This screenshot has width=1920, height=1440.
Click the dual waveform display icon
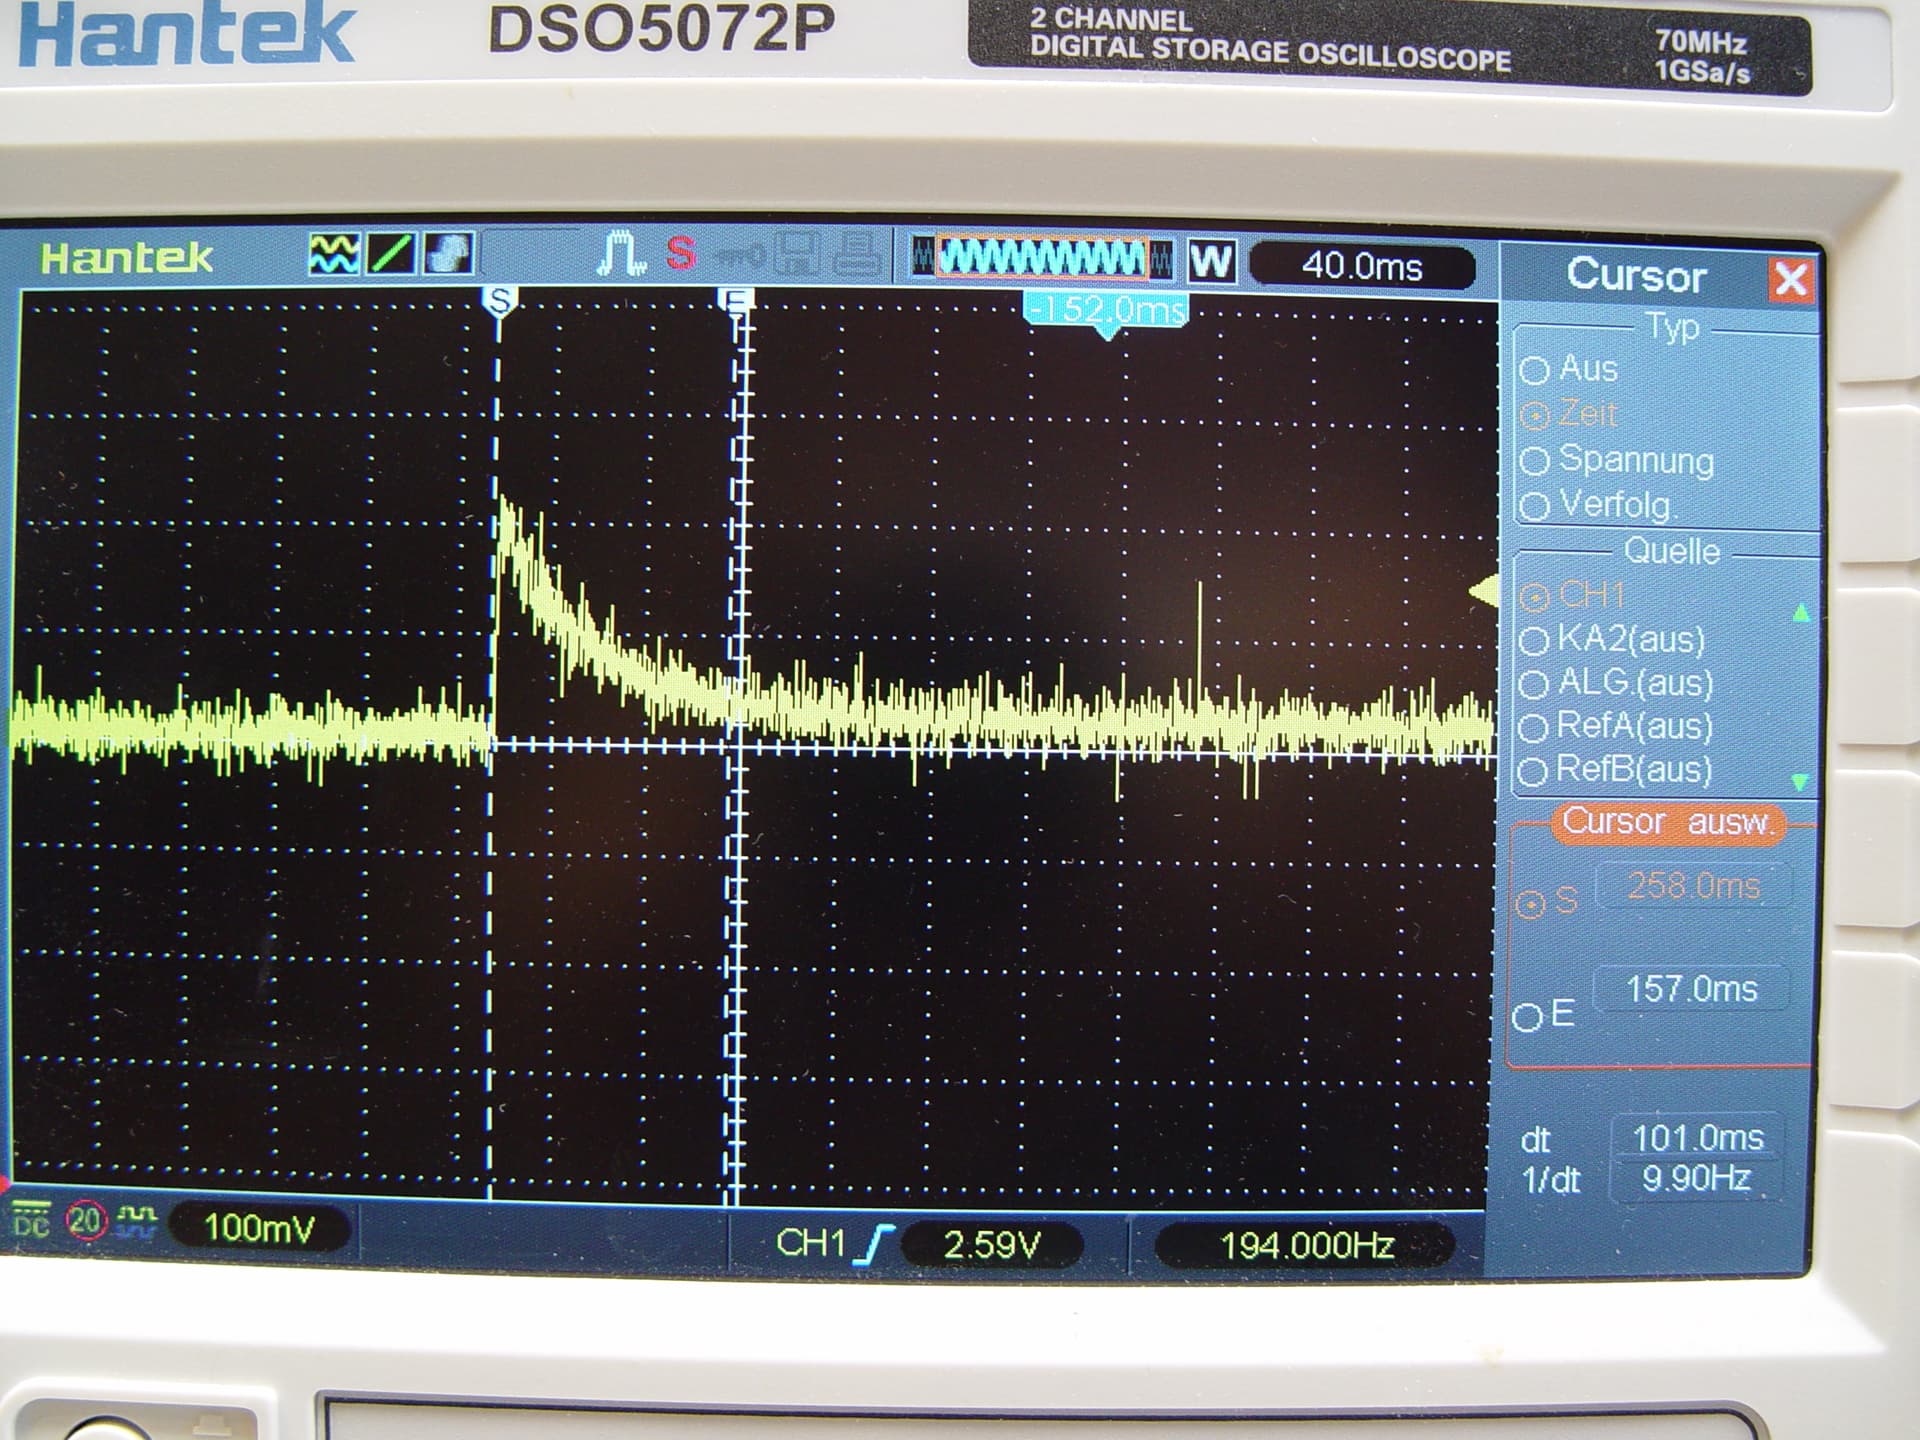pos(333,254)
